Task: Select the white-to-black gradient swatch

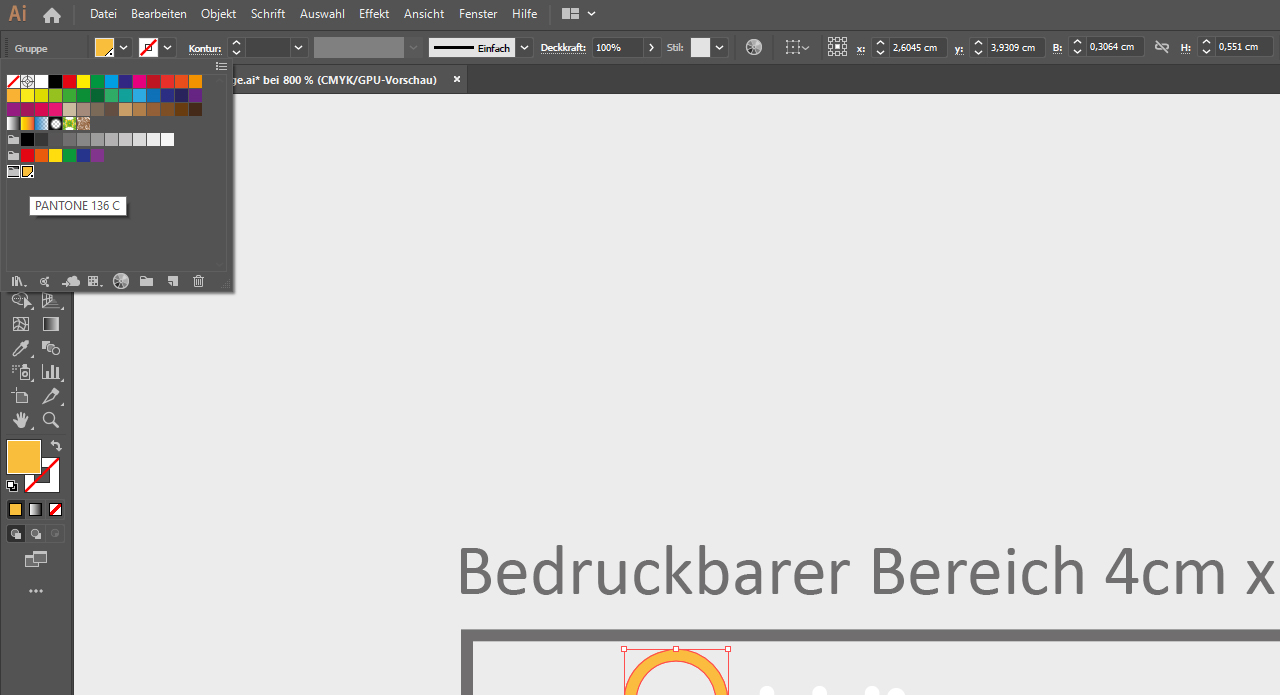Action: coord(14,123)
